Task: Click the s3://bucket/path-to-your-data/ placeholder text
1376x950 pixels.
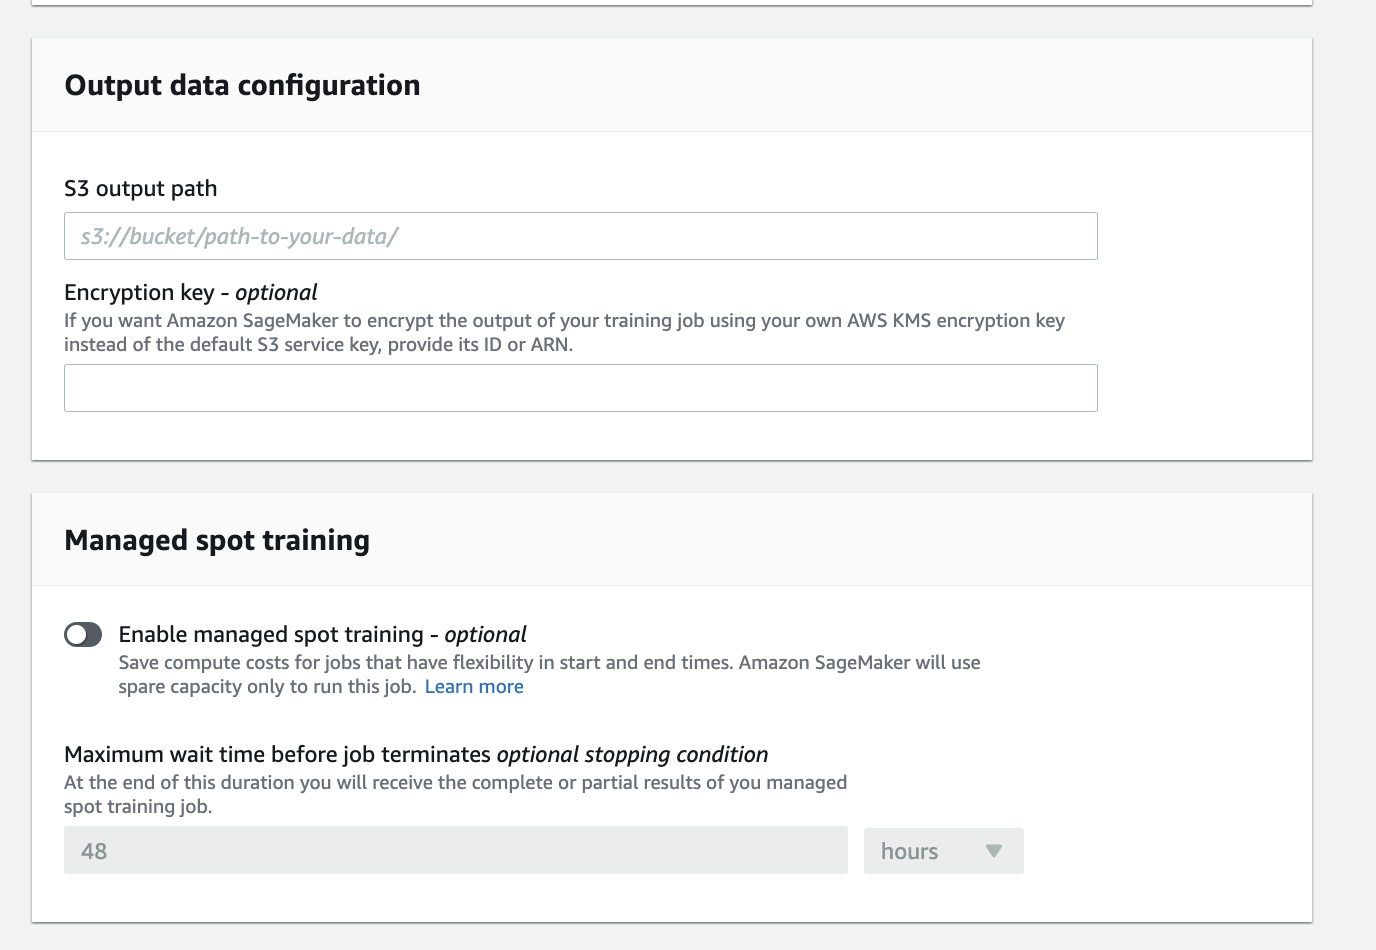Action: pyautogui.click(x=239, y=237)
